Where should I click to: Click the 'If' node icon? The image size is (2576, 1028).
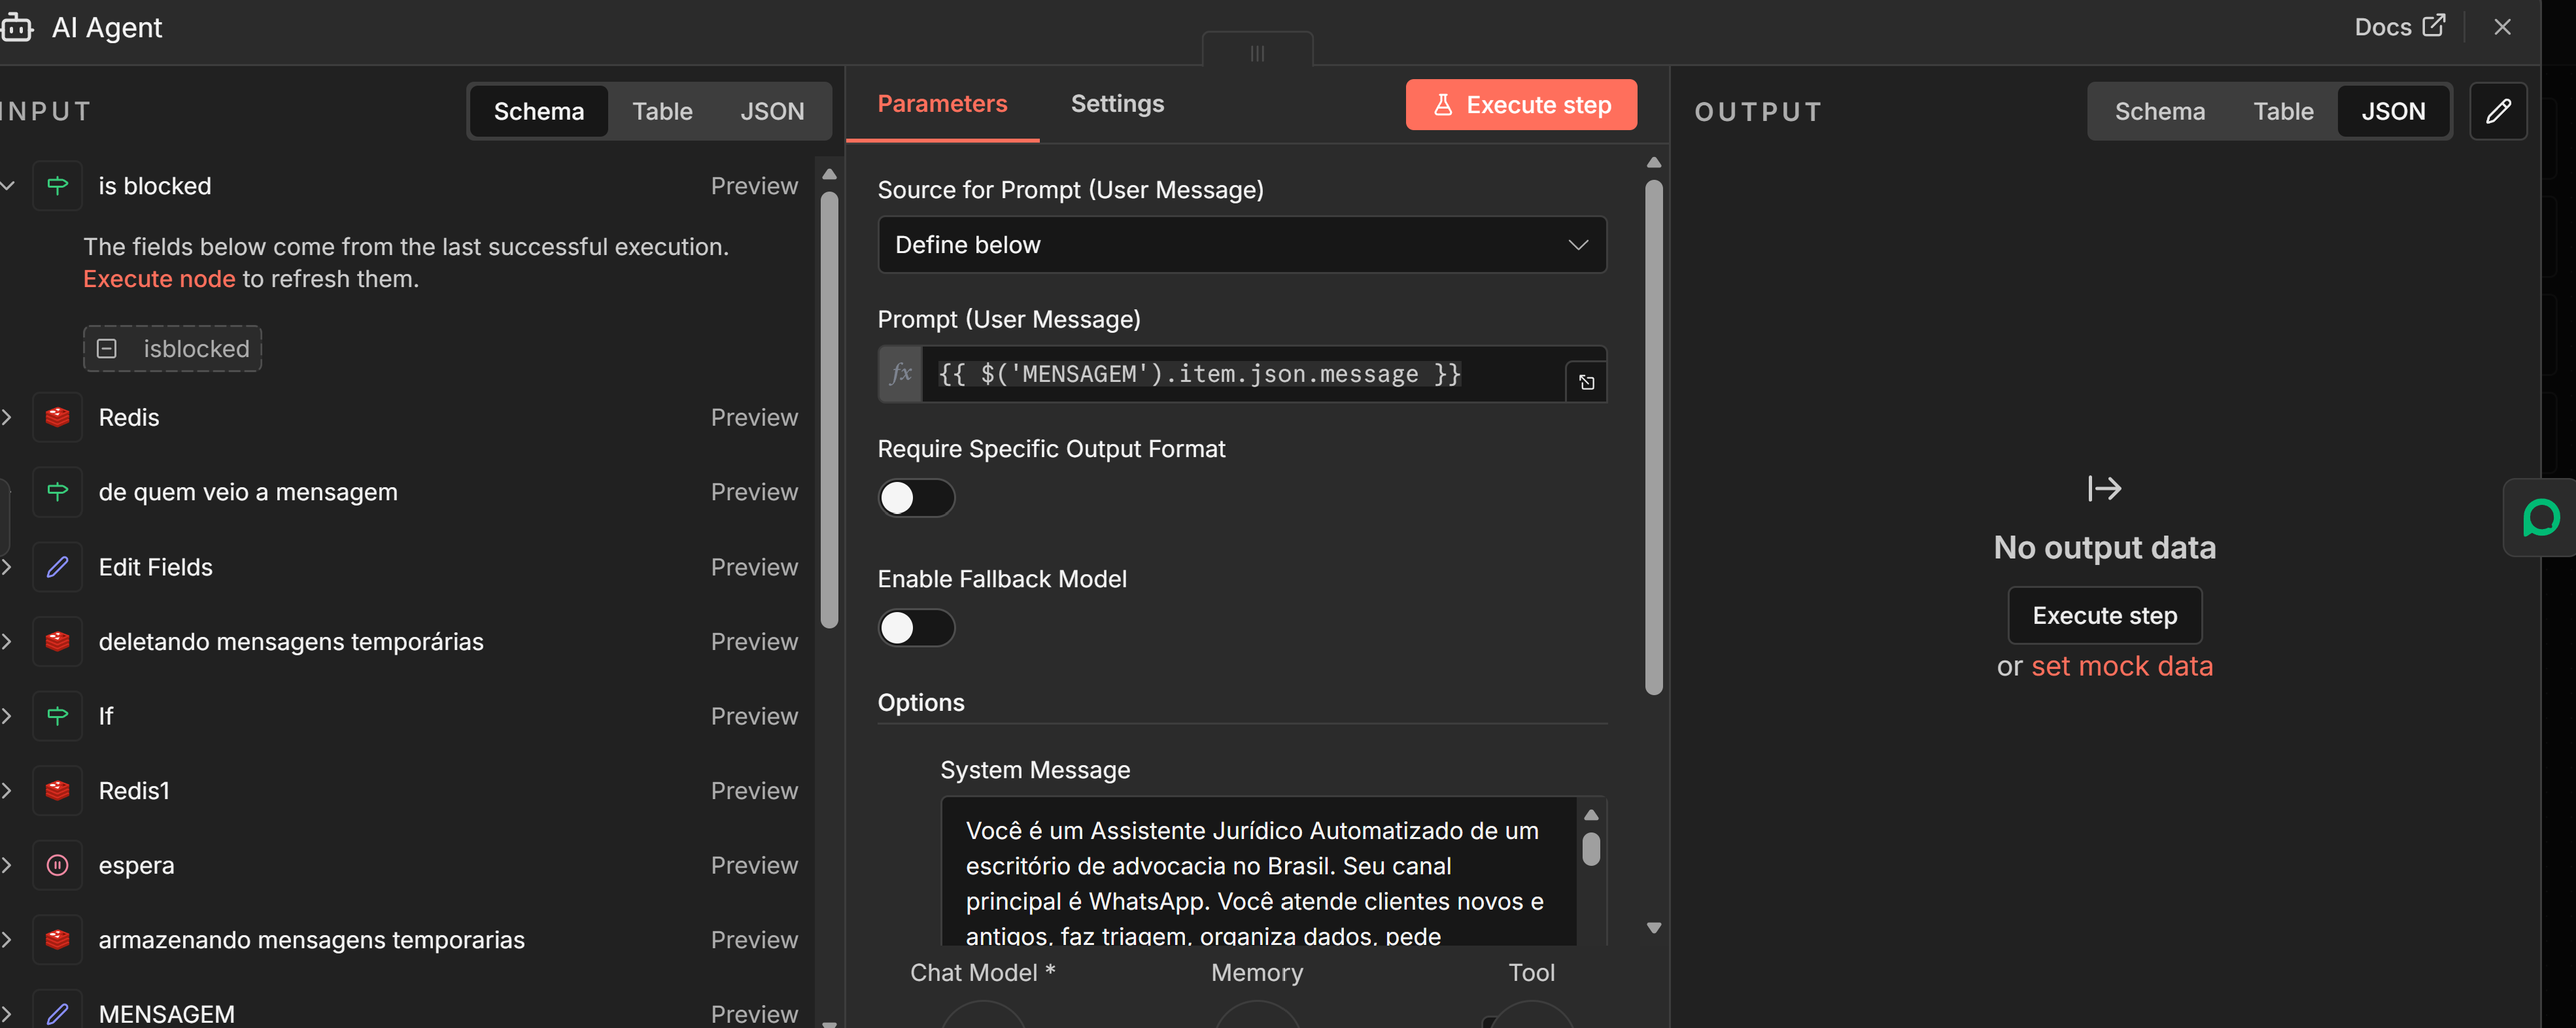tap(57, 716)
